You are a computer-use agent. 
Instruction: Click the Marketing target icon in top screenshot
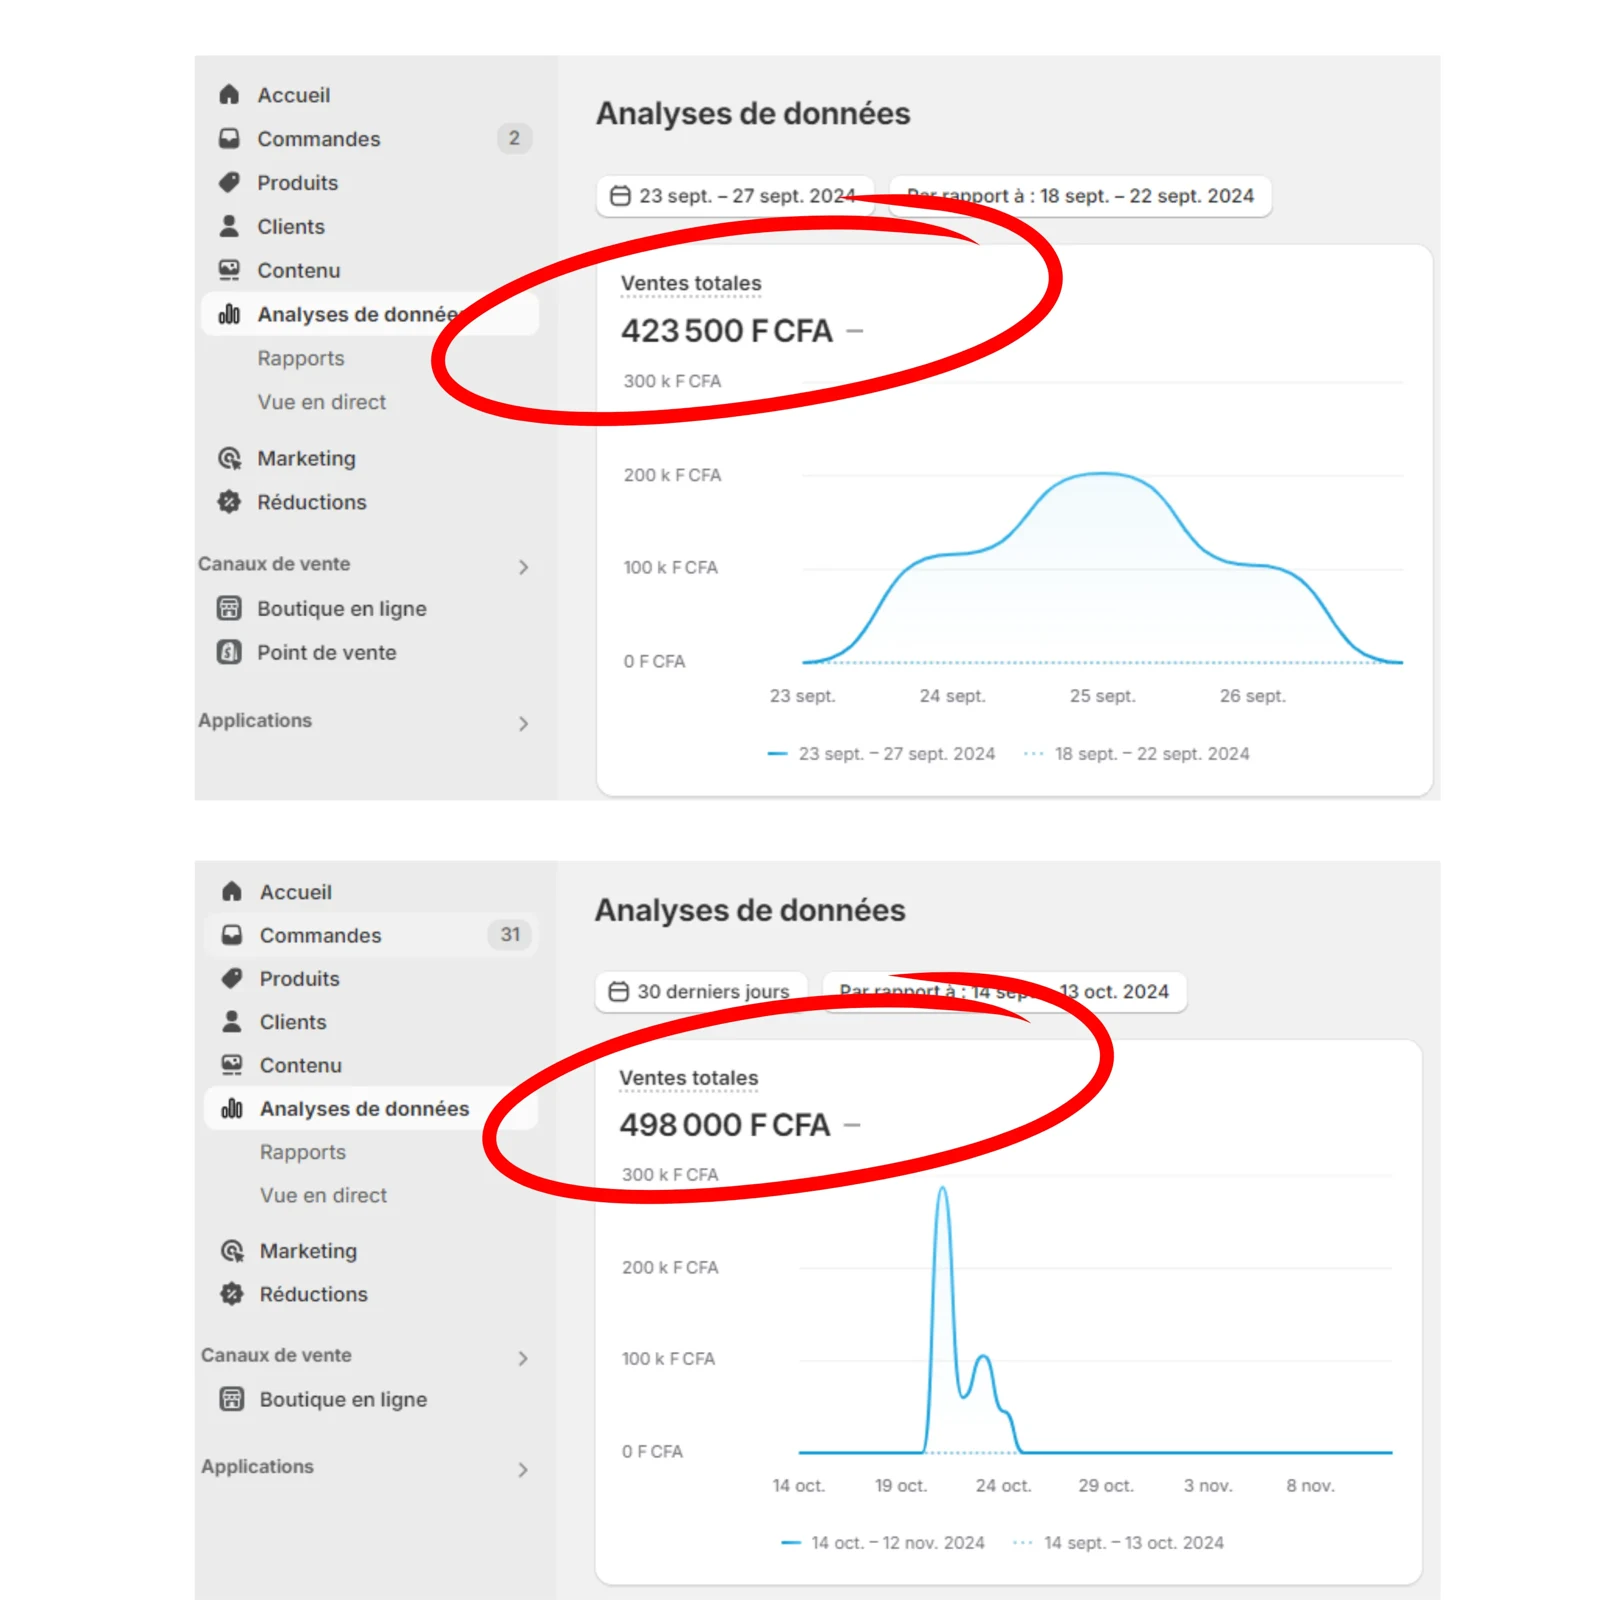pos(229,458)
